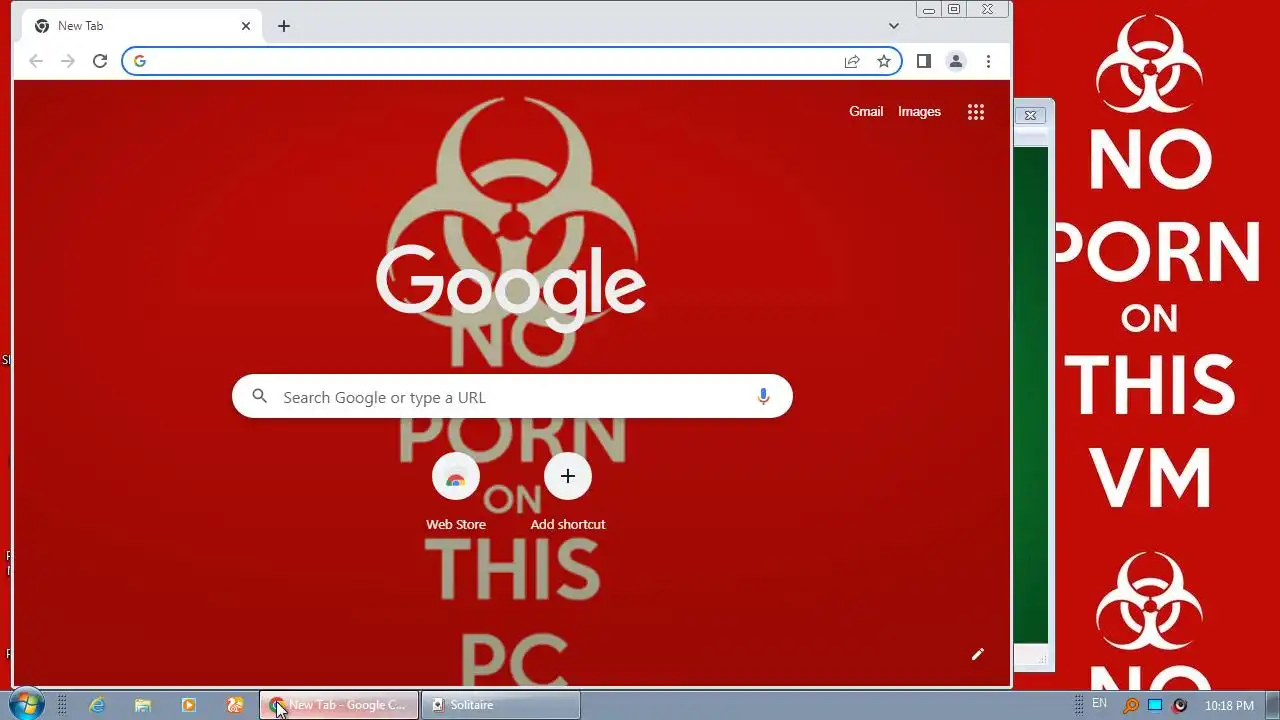
Task: Open the Chrome three-dot menu
Action: [988, 62]
